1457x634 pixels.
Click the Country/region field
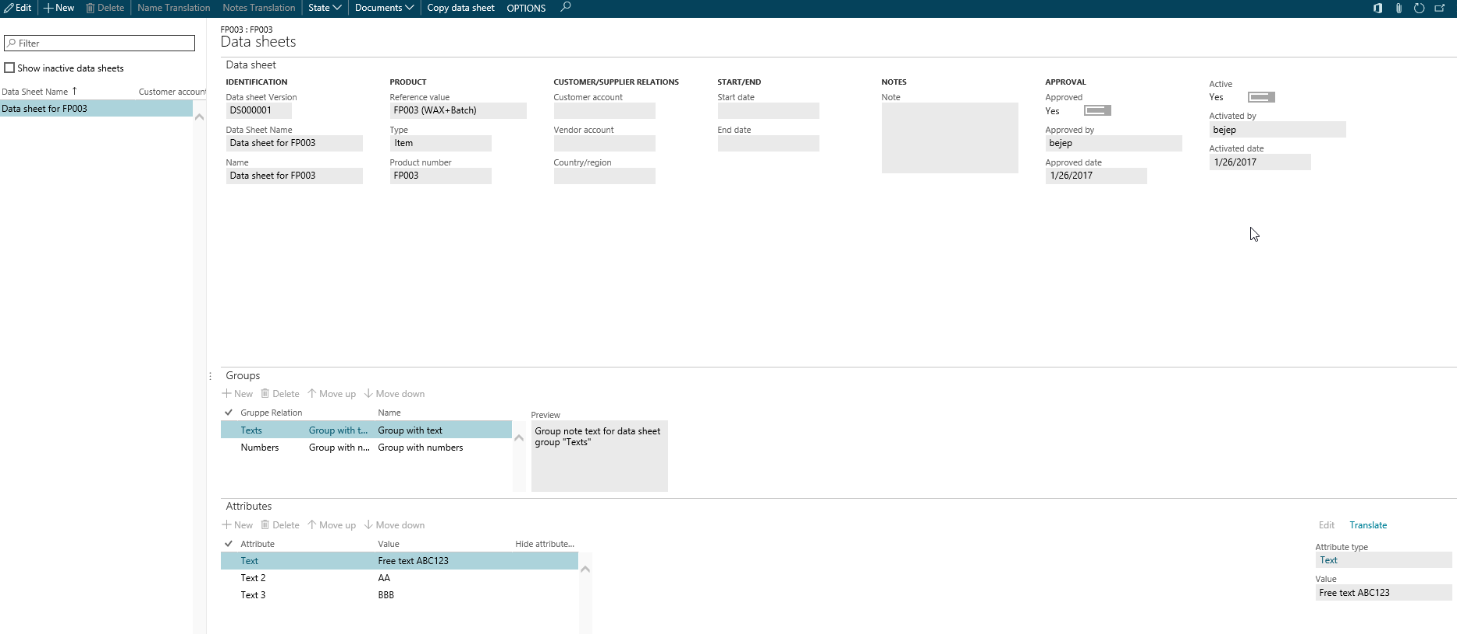click(605, 176)
